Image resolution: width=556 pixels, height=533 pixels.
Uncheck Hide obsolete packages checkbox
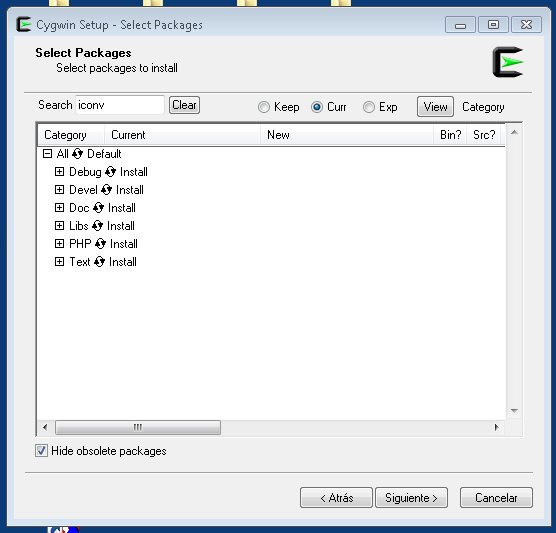[41, 451]
